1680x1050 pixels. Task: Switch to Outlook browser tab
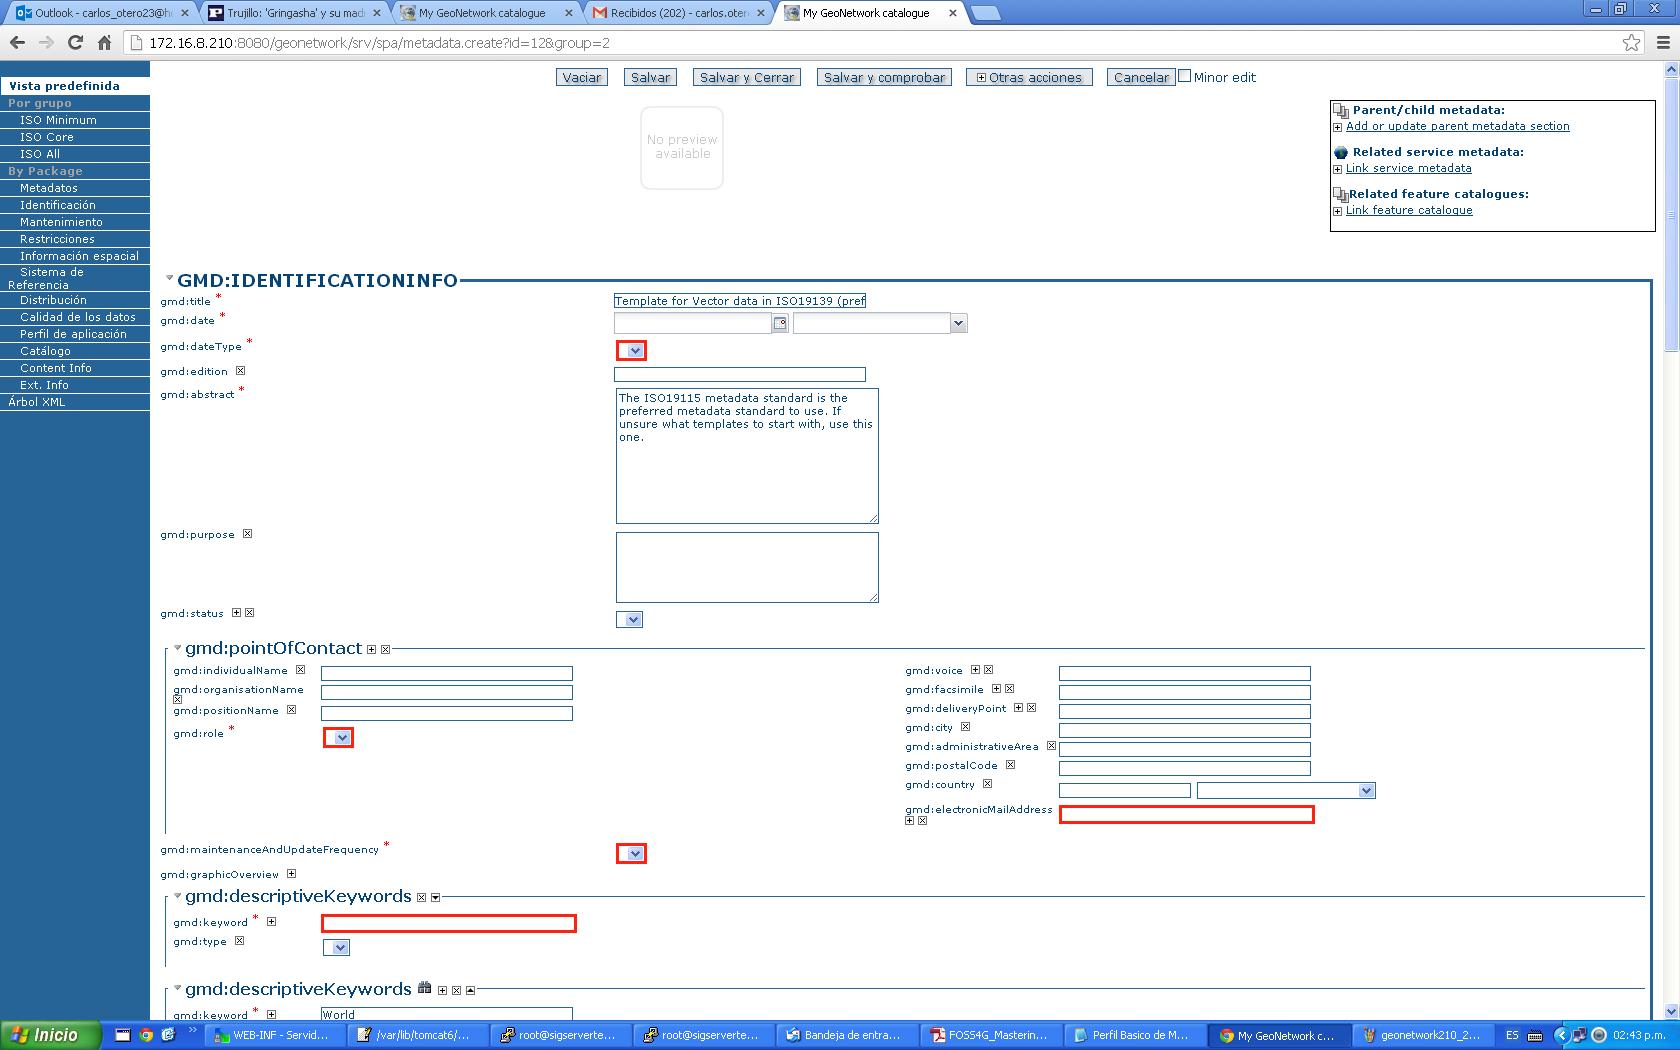click(x=100, y=13)
